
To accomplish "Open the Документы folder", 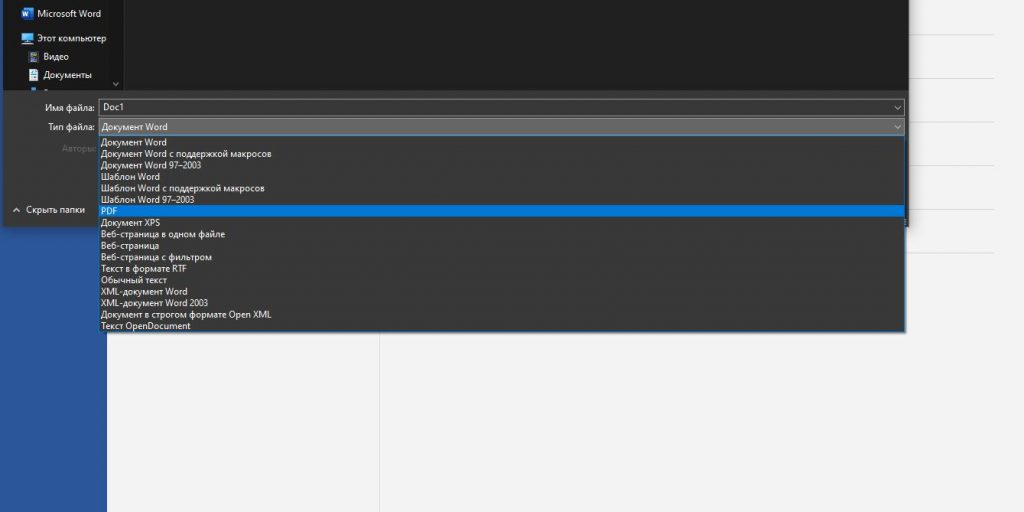I will pos(60,75).
